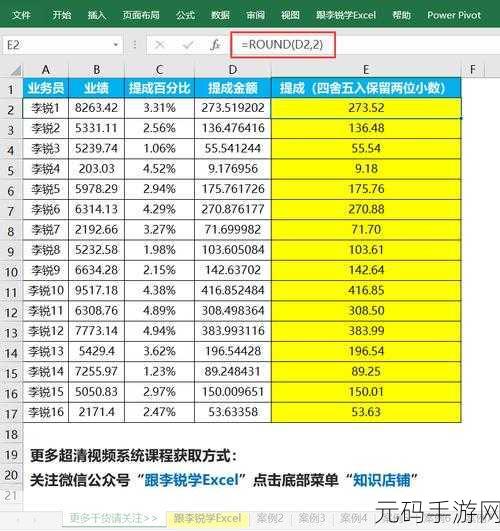Select column C header

(x=160, y=70)
